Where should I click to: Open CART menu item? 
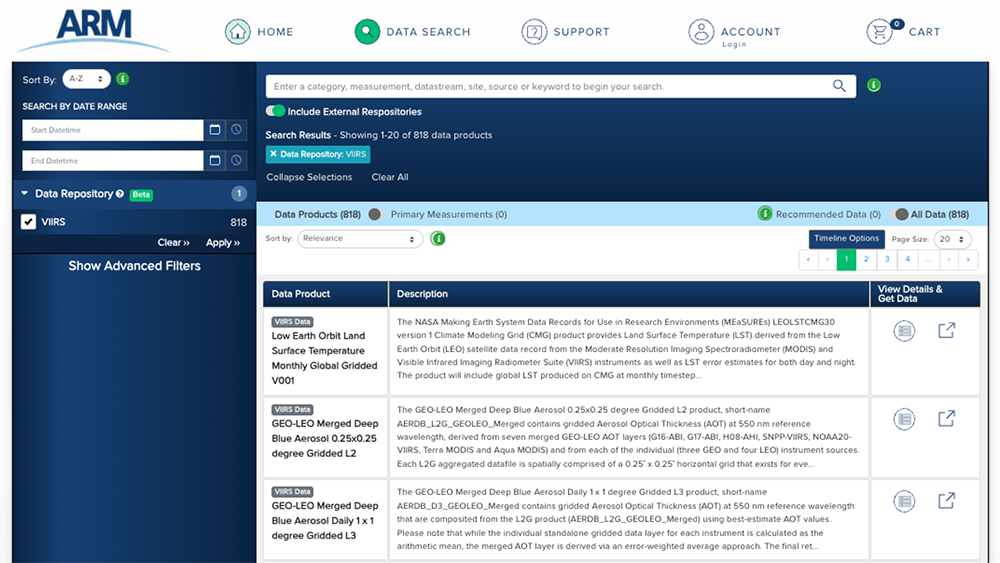tap(924, 32)
